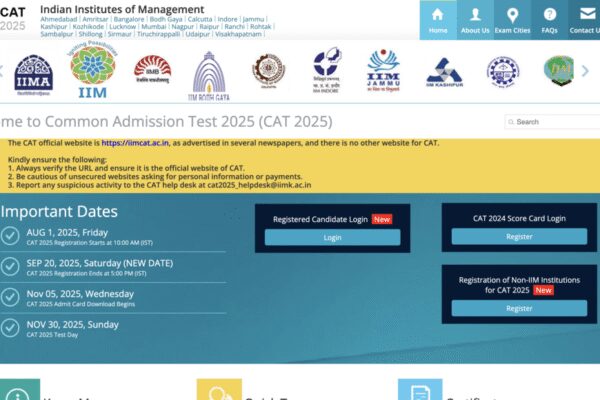Click 'NOV 30, 2025, Sunday' date text

[73, 325]
